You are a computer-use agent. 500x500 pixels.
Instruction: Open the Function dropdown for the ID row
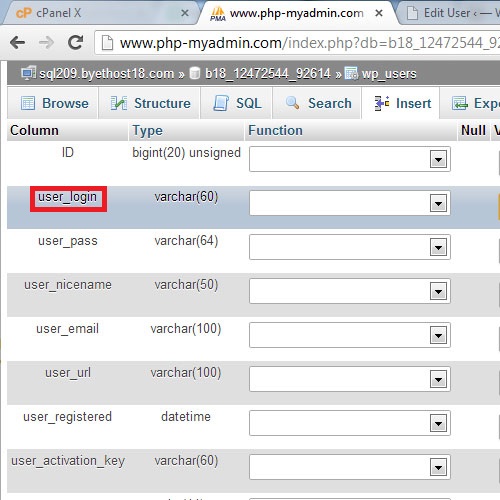pyautogui.click(x=350, y=159)
